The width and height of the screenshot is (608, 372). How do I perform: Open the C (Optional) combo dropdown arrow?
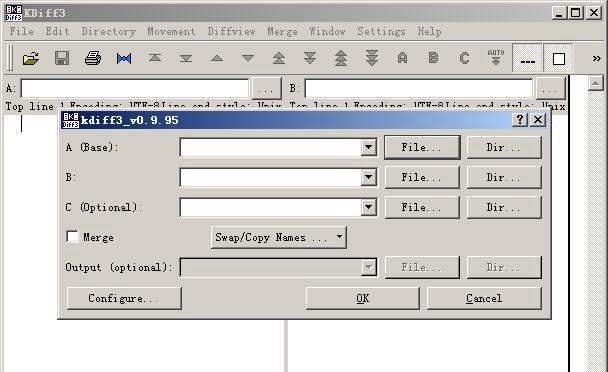368,207
